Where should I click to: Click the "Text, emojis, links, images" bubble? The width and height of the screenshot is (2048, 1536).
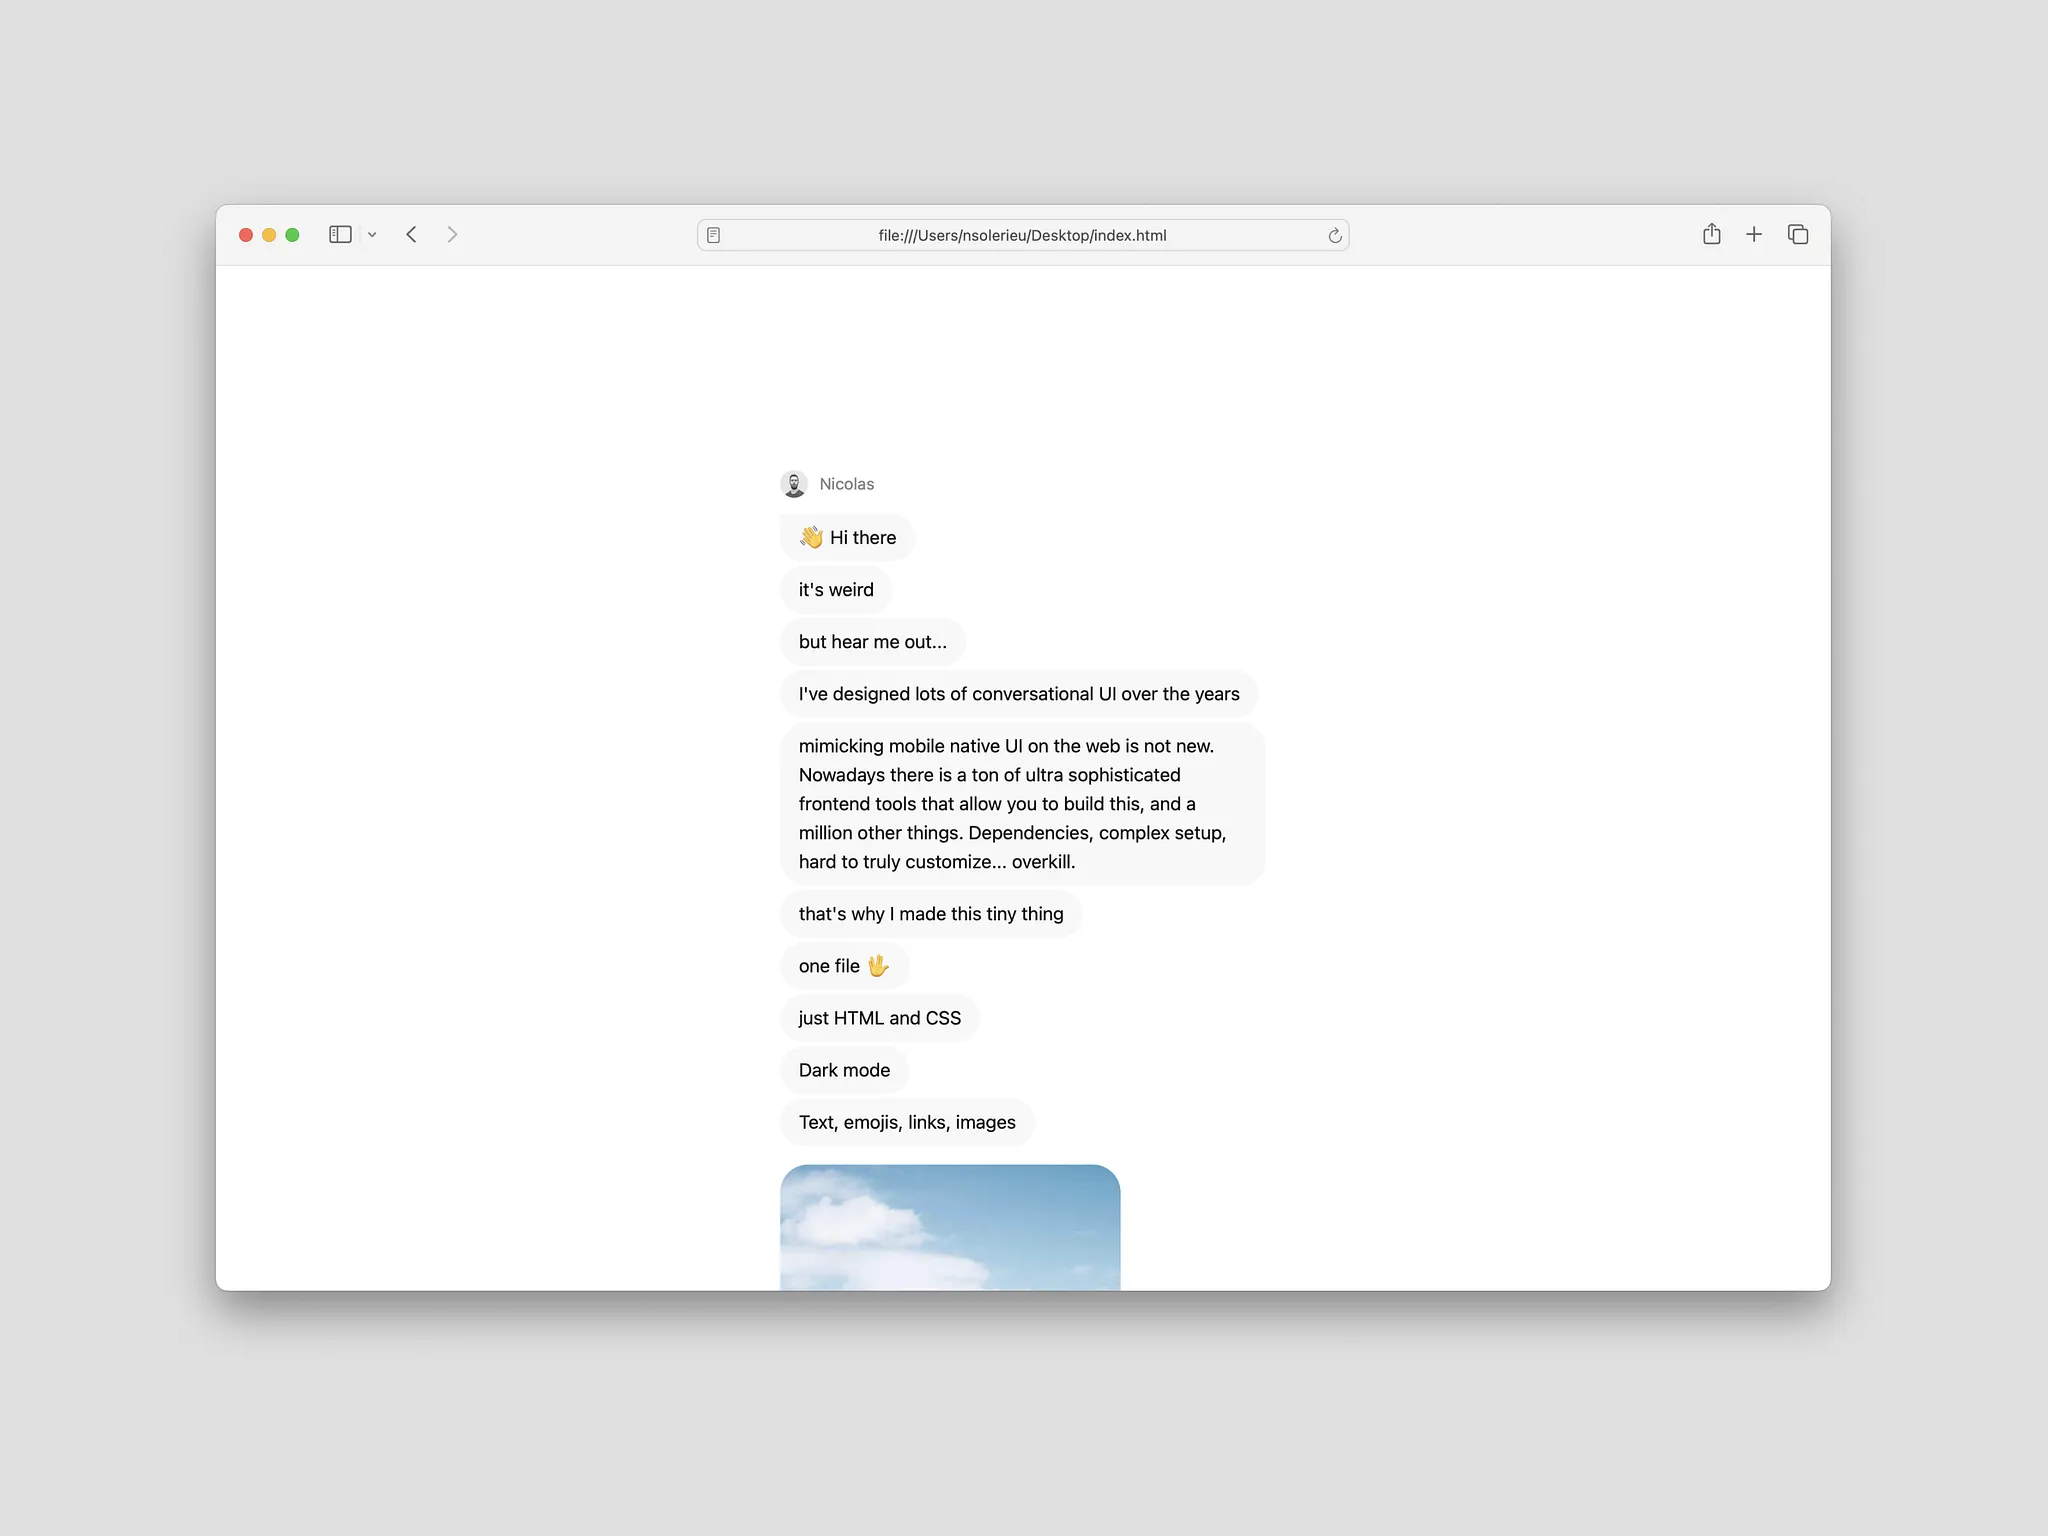(907, 1122)
